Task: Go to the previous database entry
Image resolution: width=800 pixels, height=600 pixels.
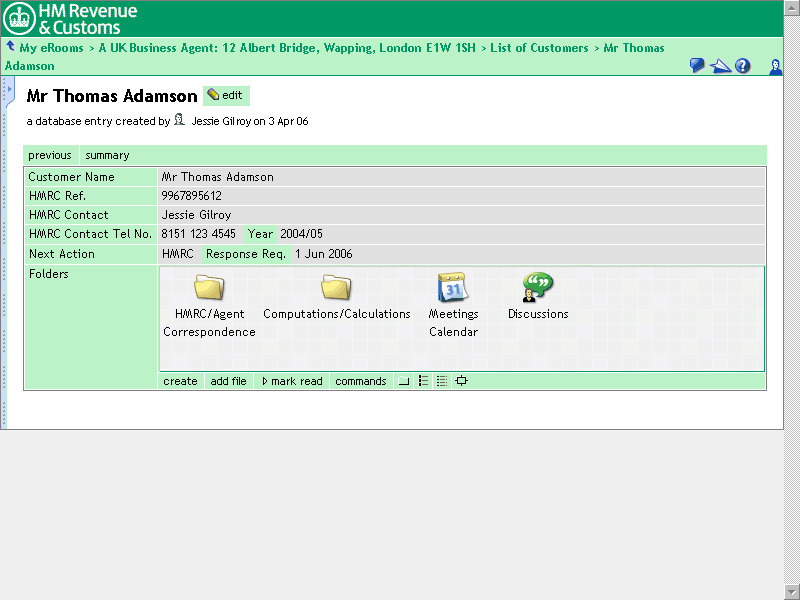Action: pyautogui.click(x=50, y=155)
